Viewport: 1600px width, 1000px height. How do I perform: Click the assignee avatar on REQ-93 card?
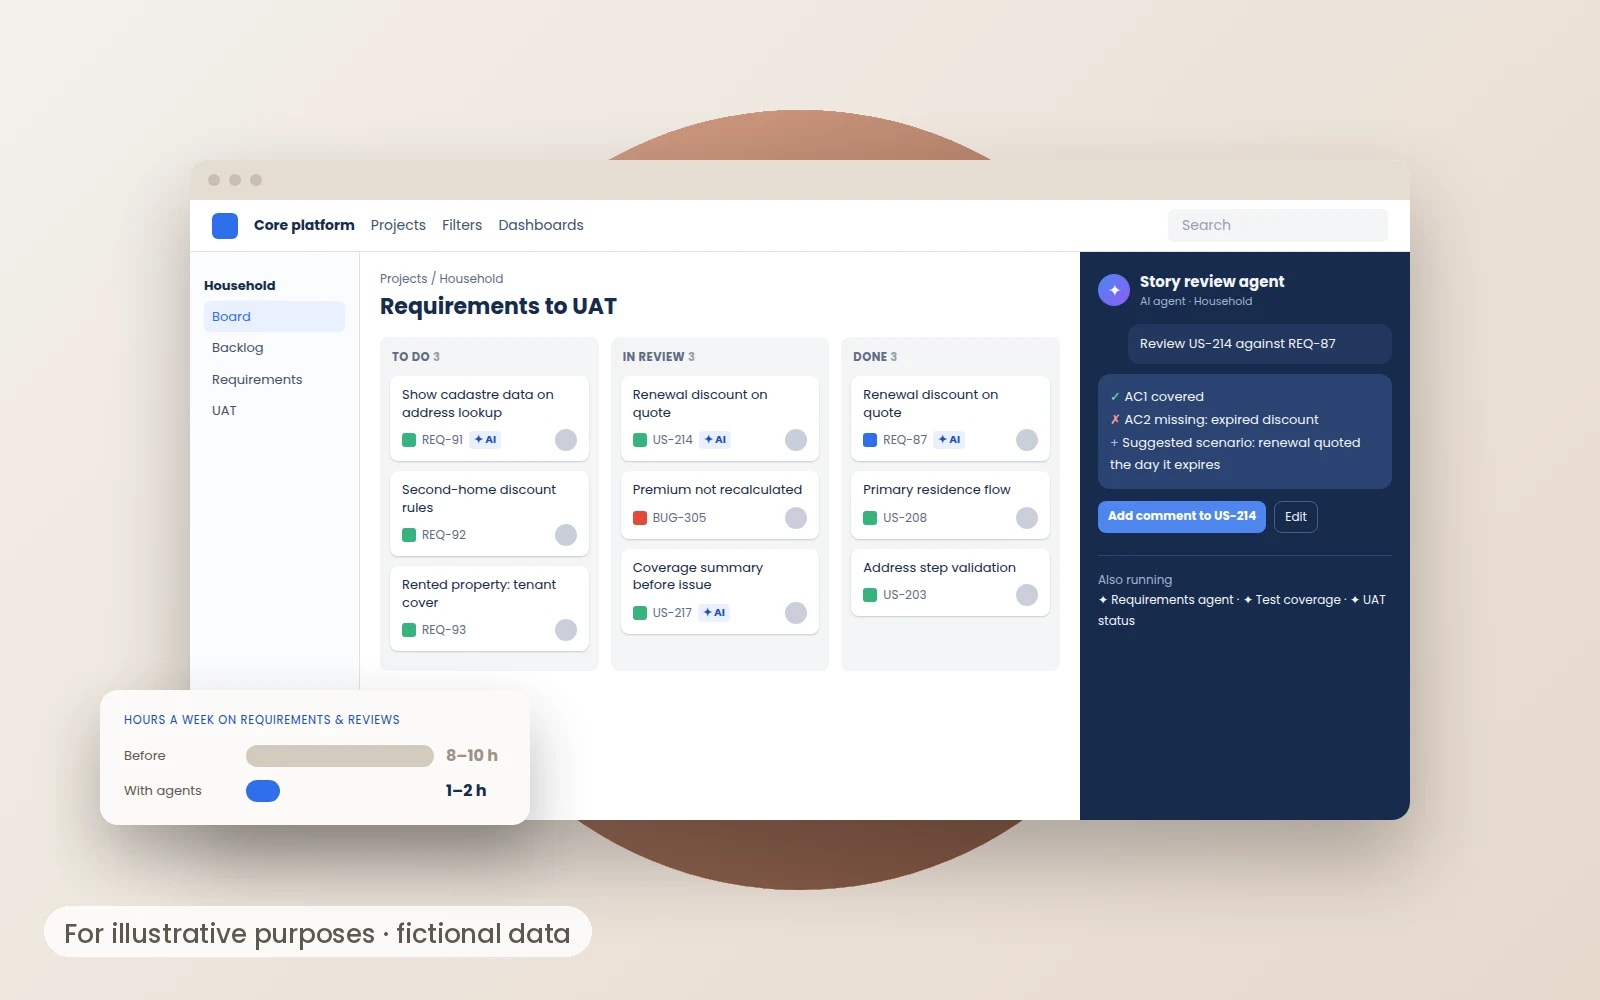[566, 630]
